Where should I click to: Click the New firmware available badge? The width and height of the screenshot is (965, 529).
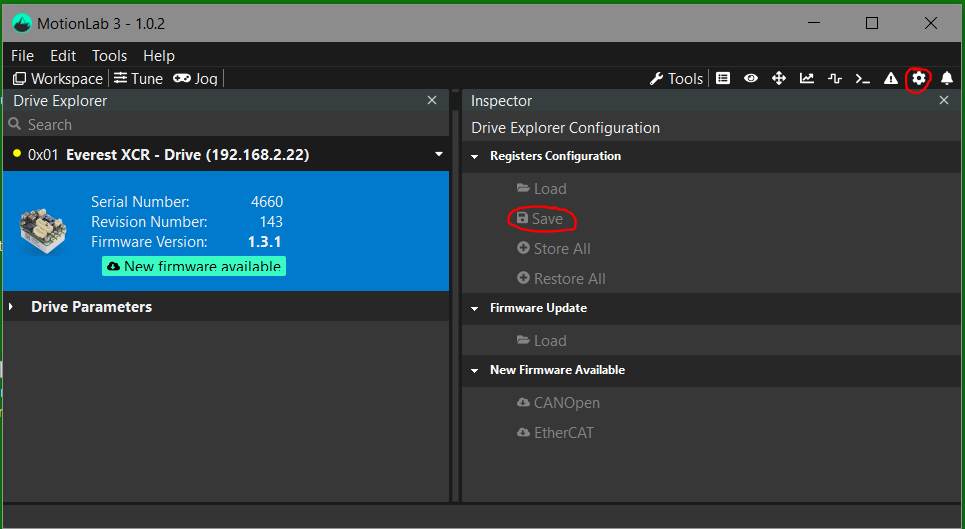pos(194,266)
